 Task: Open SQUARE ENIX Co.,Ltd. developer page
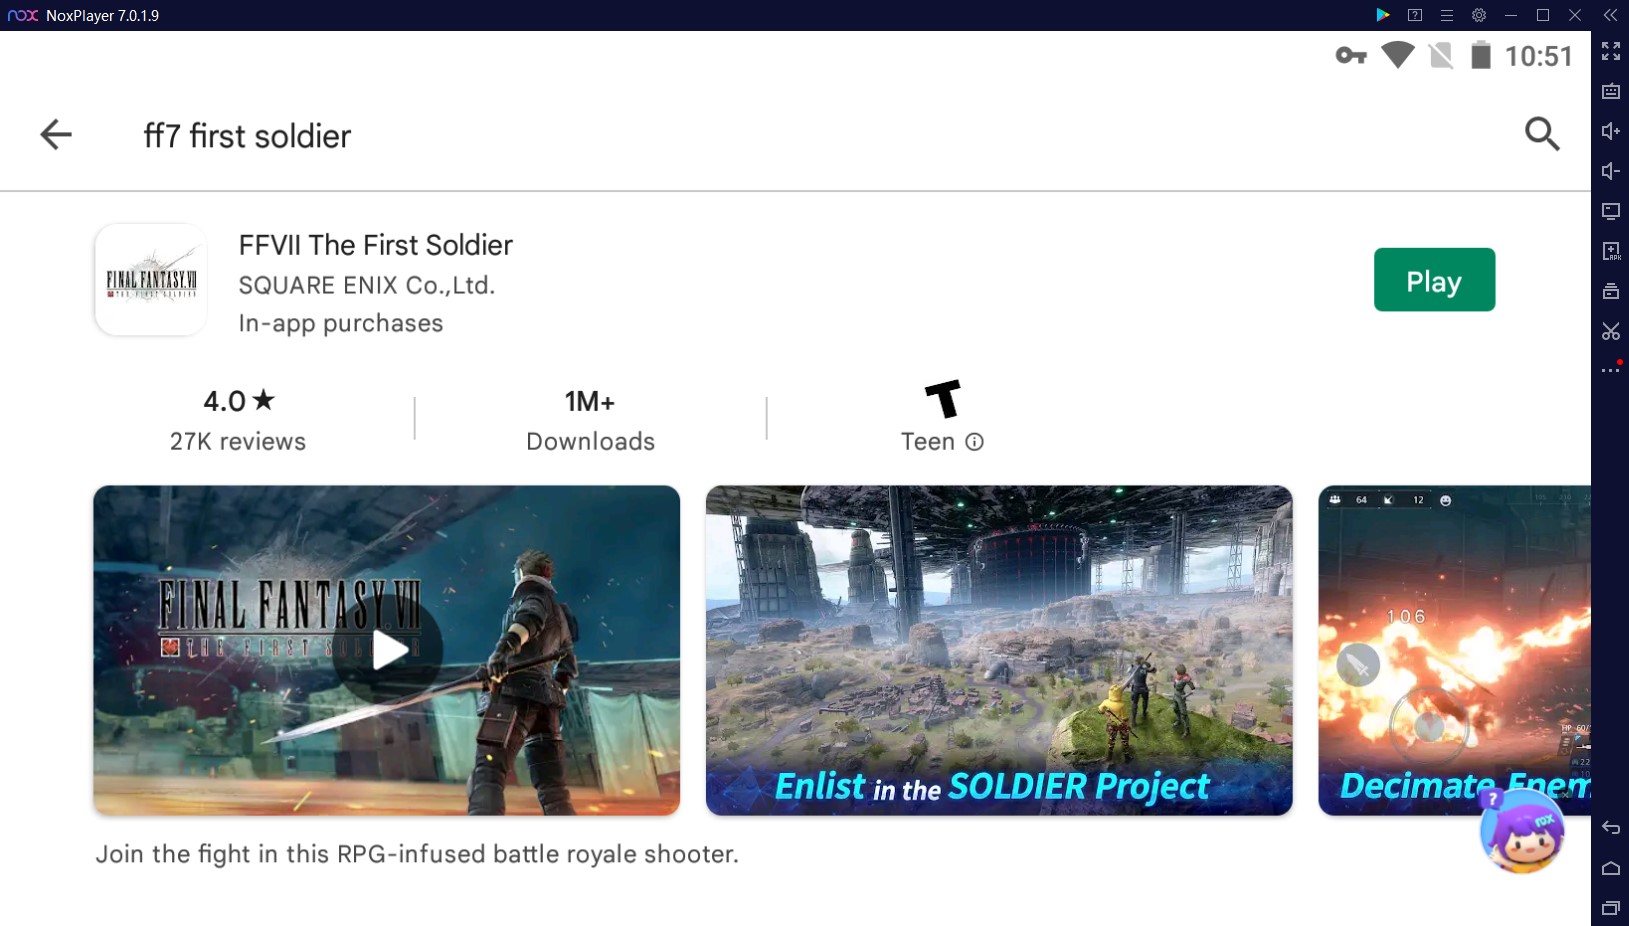click(367, 286)
